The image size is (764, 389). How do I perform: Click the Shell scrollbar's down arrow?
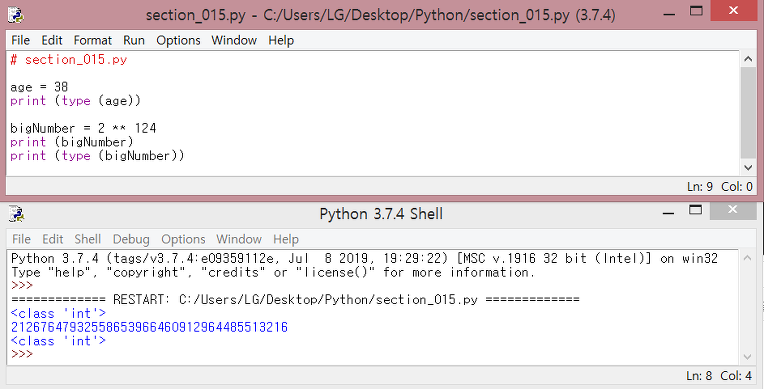(748, 357)
